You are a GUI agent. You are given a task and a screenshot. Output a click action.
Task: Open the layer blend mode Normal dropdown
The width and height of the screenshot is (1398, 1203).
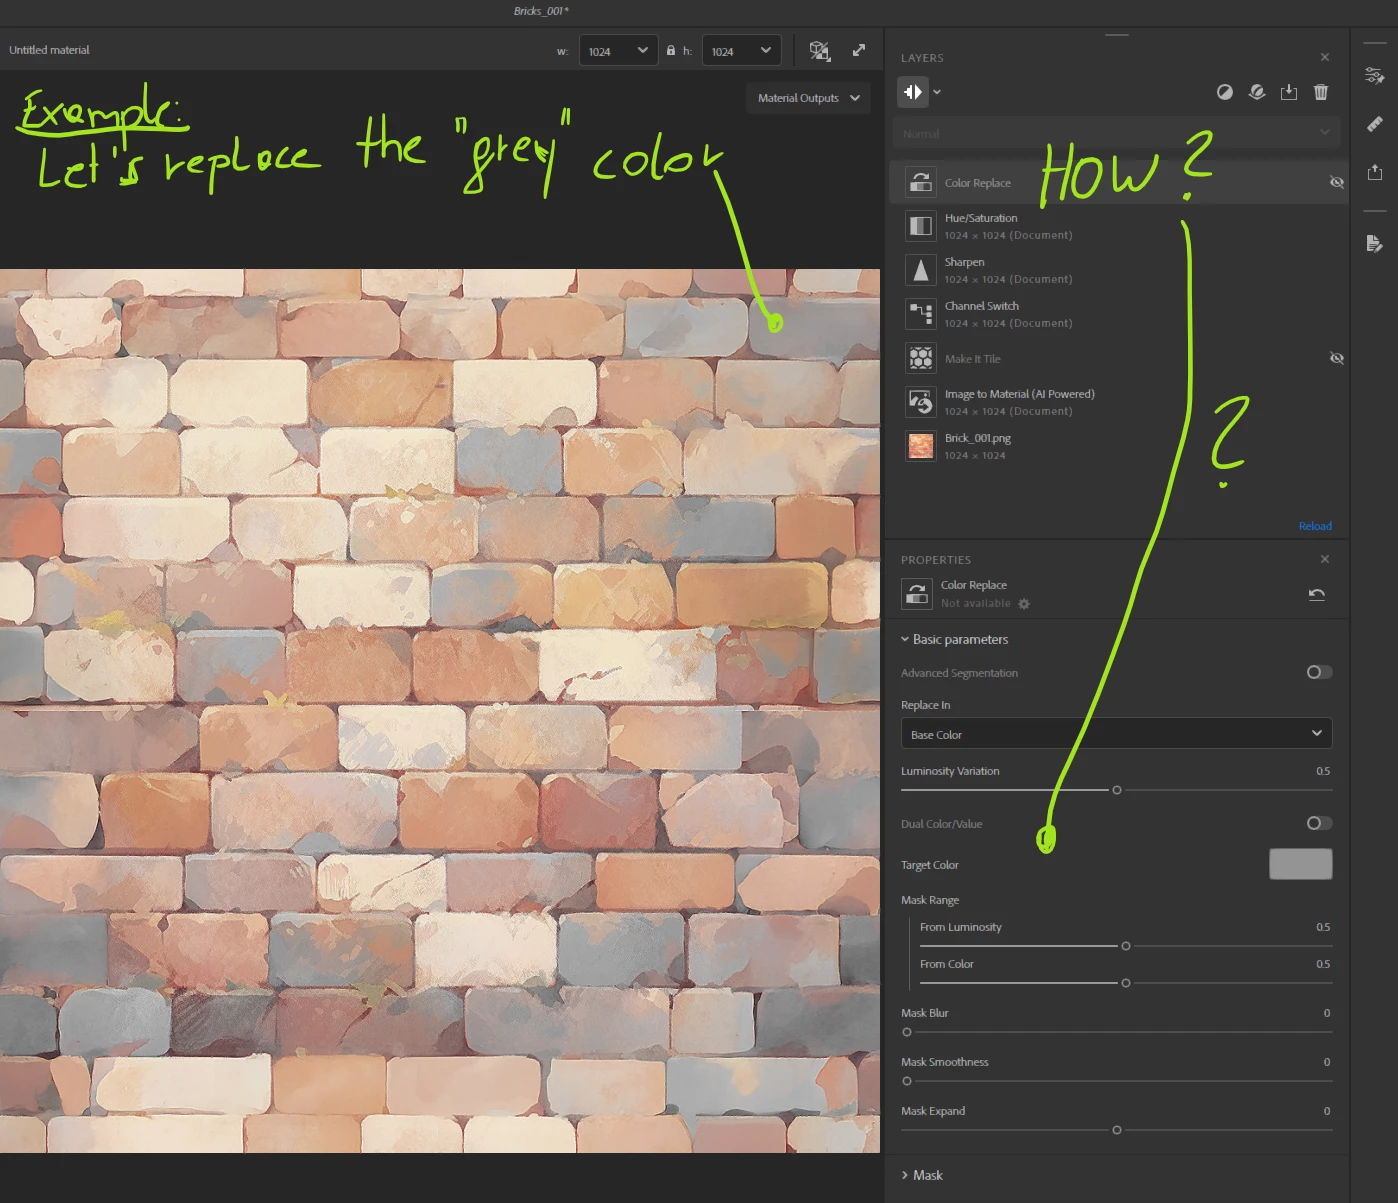(x=1116, y=133)
